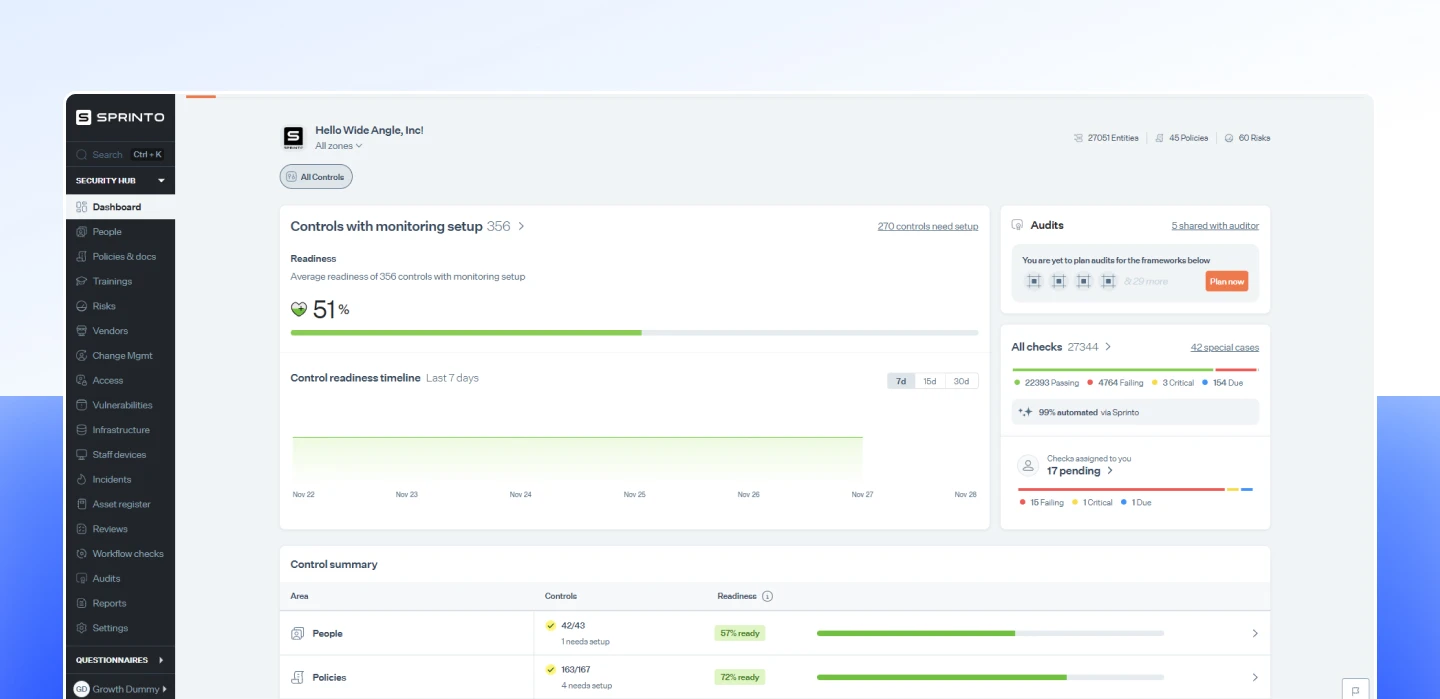Screen dimensions: 1440x699
Task: Open the Settings menu item
Action: [110, 628]
